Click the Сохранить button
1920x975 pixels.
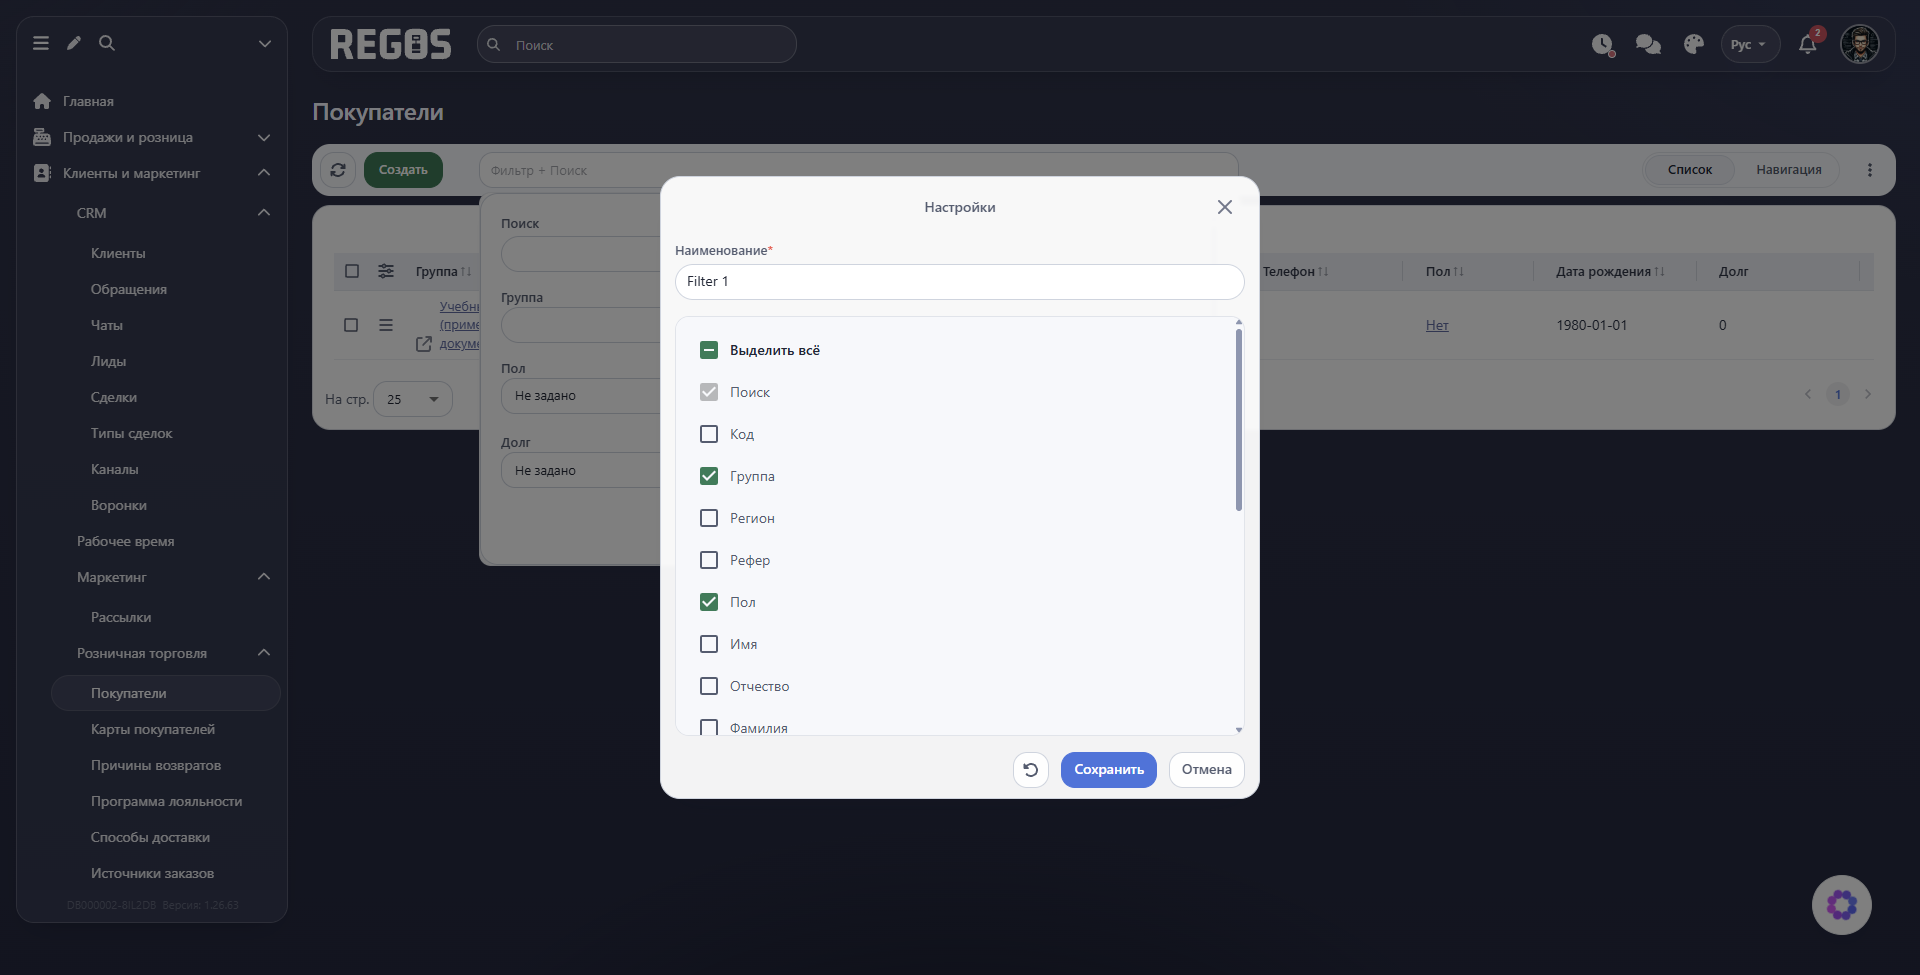1108,770
